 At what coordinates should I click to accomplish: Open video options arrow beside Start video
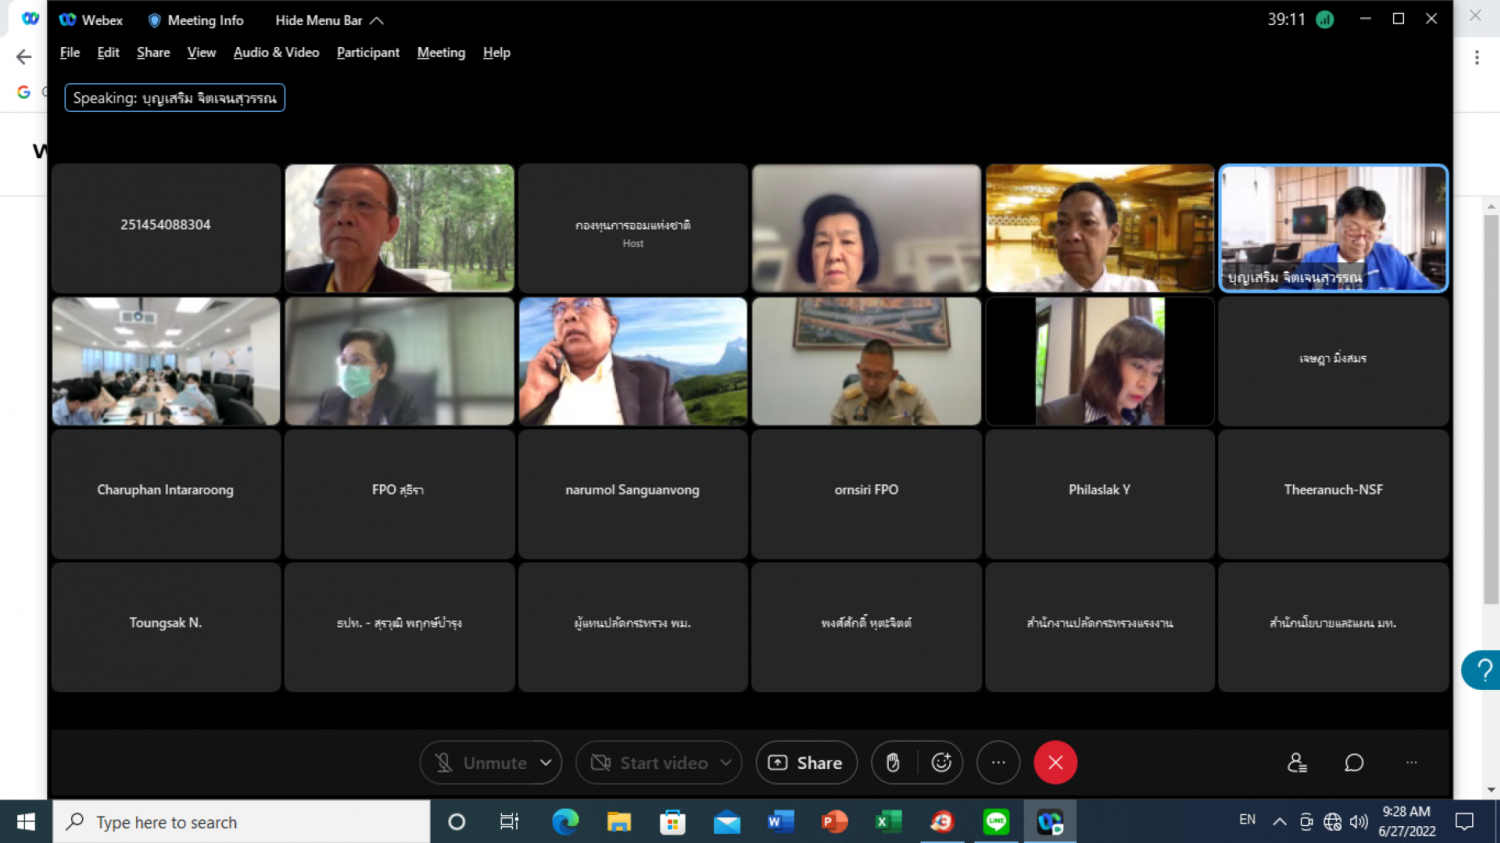[726, 763]
